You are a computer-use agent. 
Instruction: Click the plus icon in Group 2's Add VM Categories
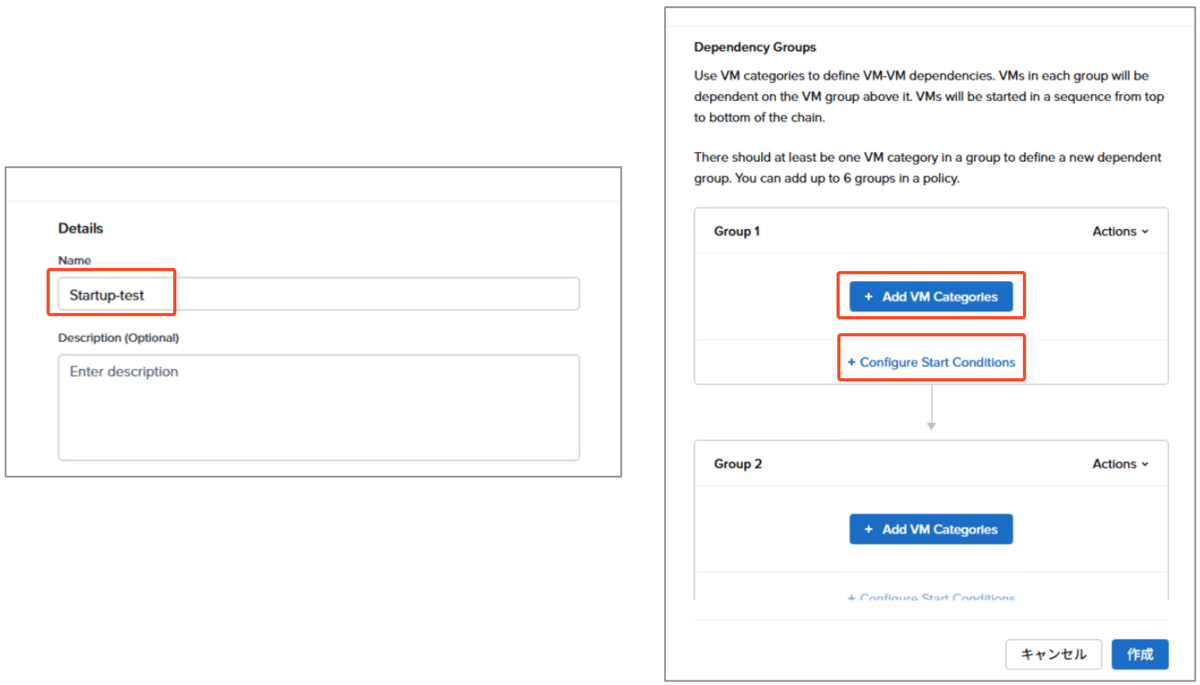[x=868, y=529]
